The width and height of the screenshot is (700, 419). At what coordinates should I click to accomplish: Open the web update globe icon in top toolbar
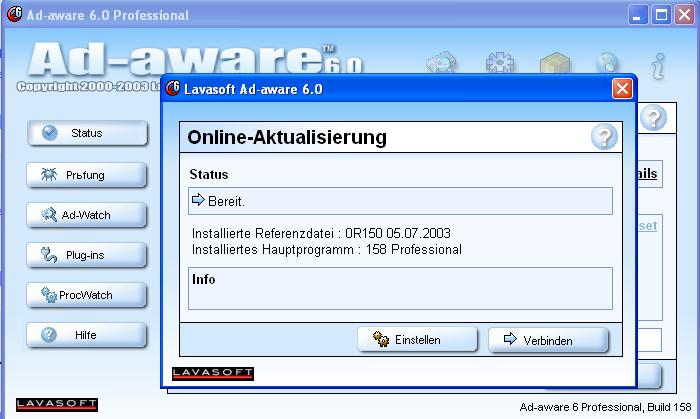pos(607,63)
